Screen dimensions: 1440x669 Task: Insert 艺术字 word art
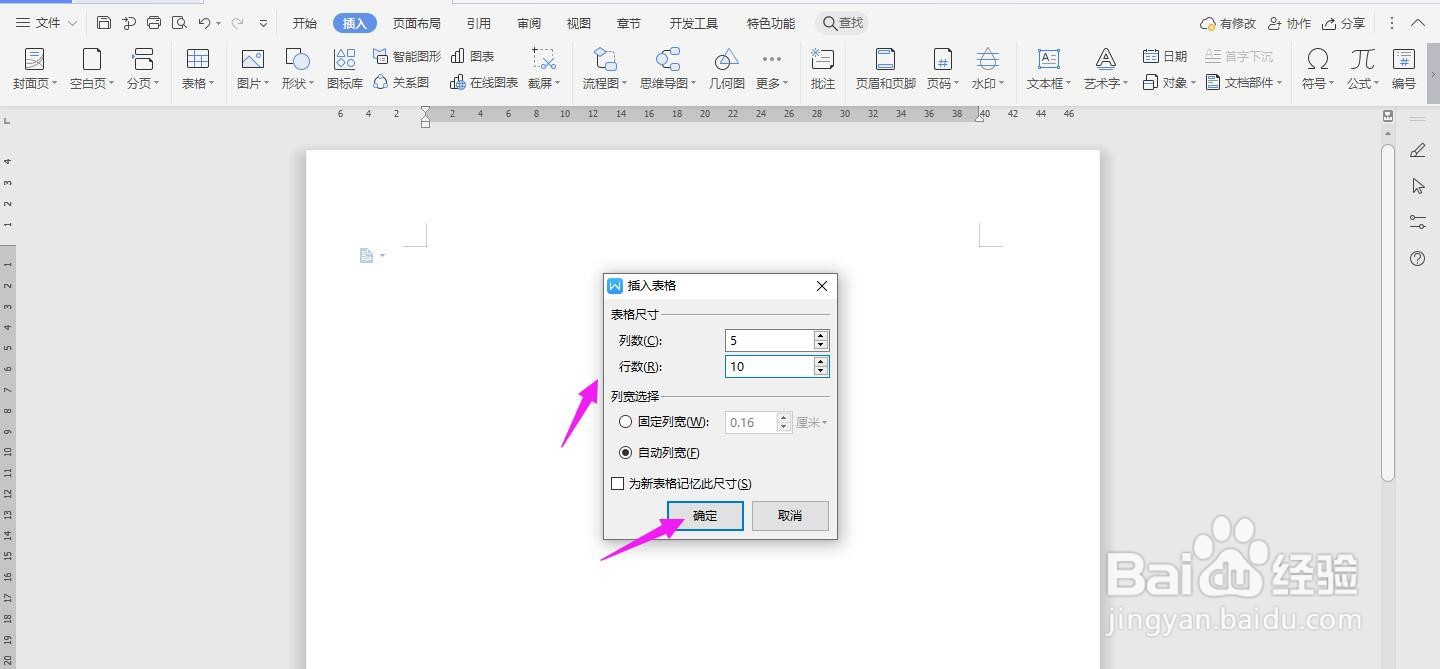point(1105,69)
